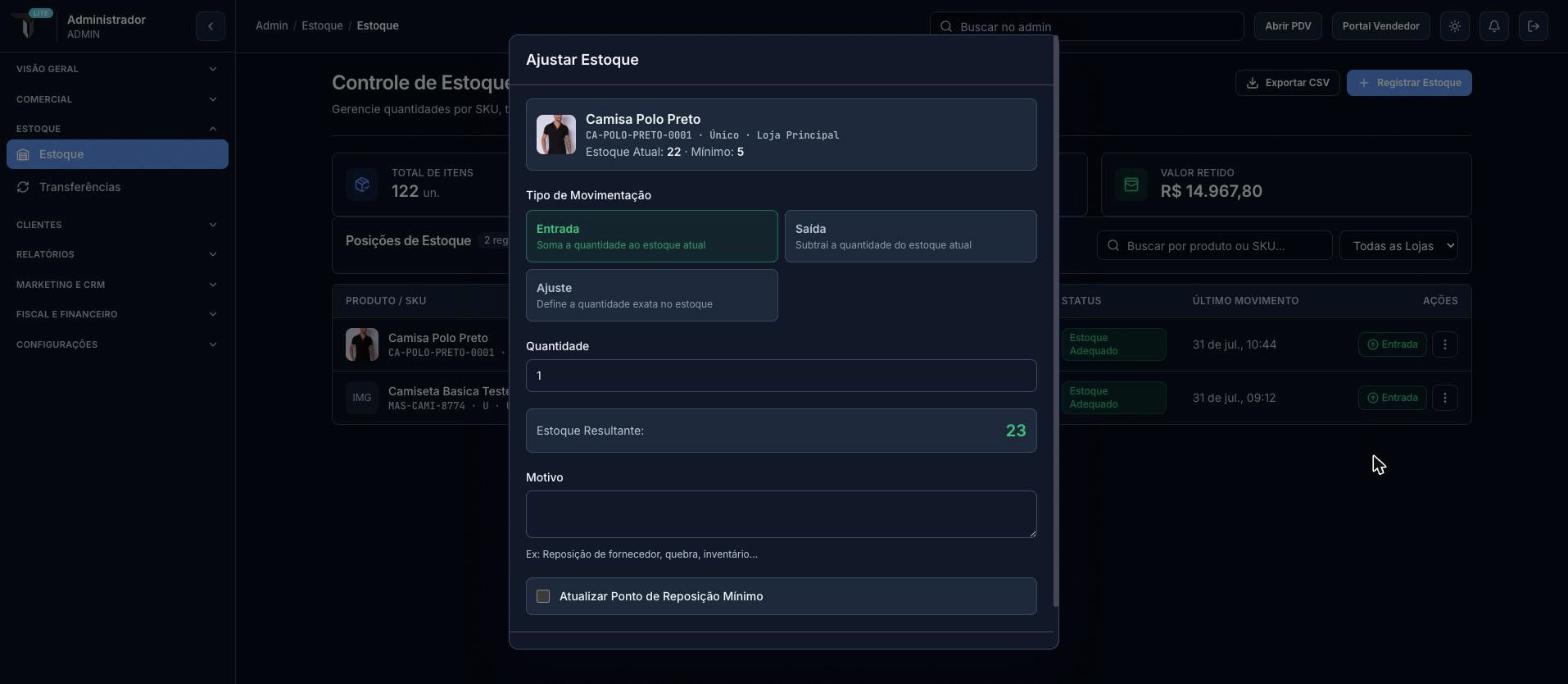1568x684 pixels.
Task: Expand the Configurações sidebar section
Action: point(117,345)
